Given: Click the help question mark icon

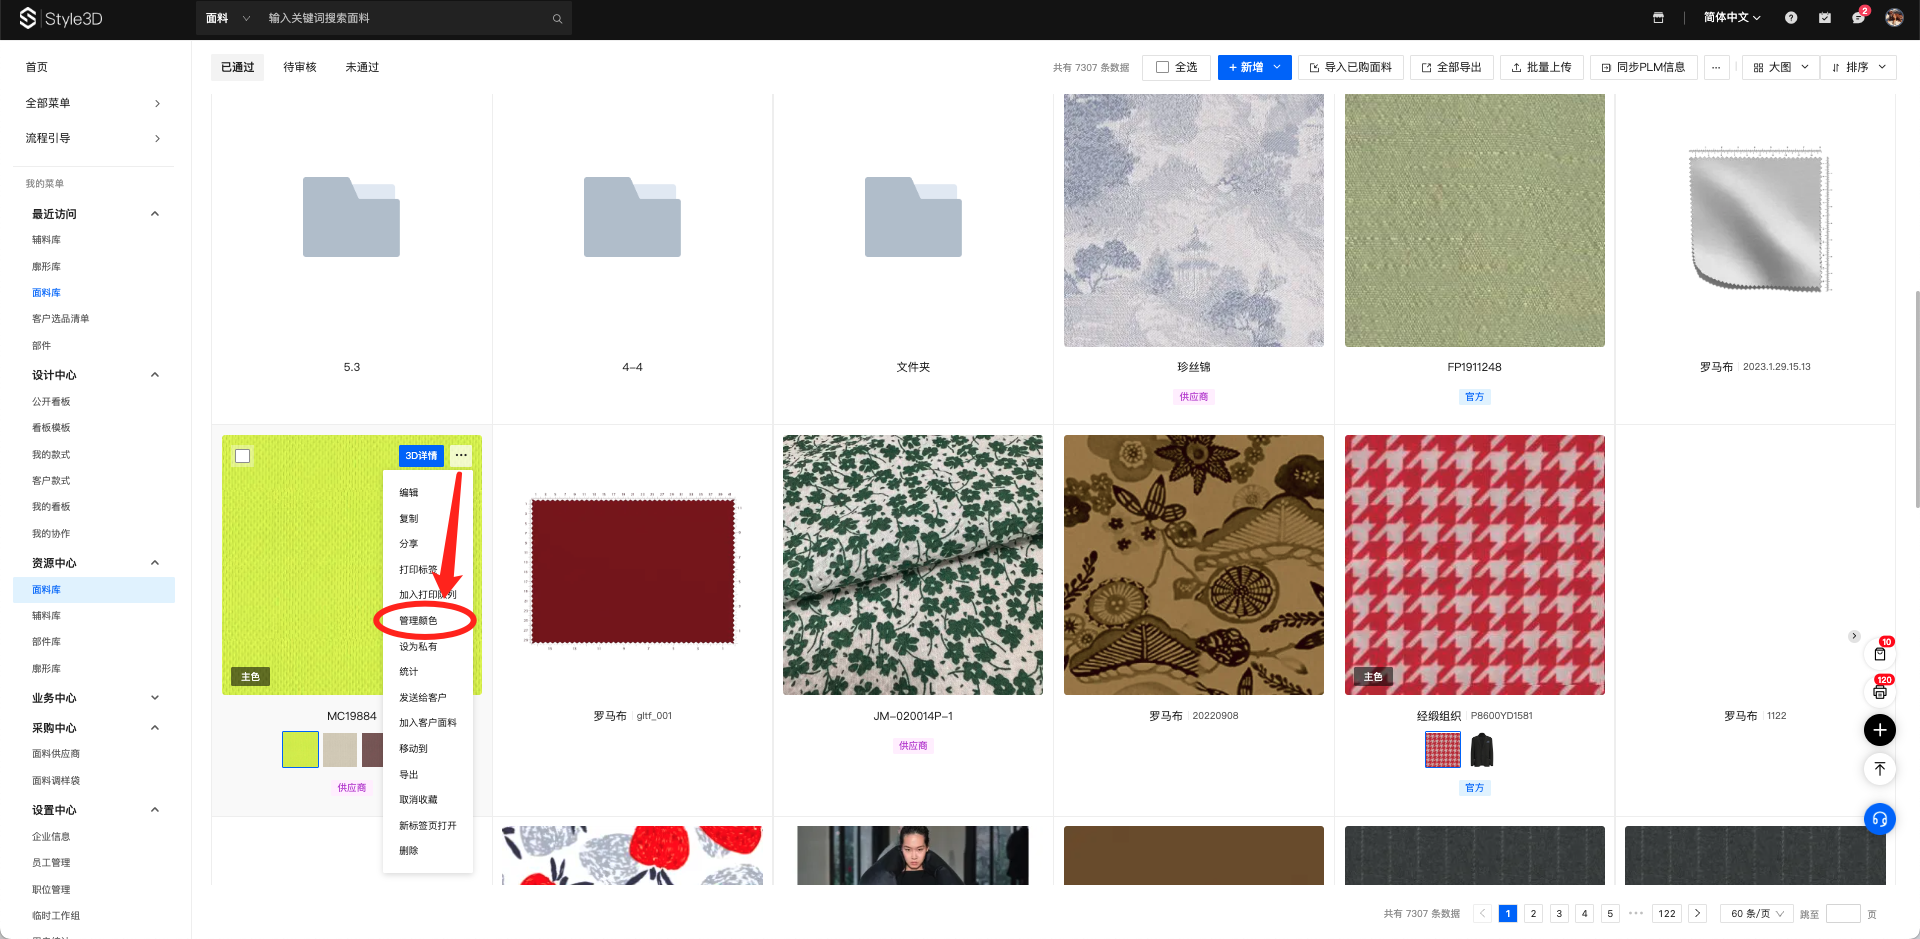Looking at the screenshot, I should (1791, 18).
